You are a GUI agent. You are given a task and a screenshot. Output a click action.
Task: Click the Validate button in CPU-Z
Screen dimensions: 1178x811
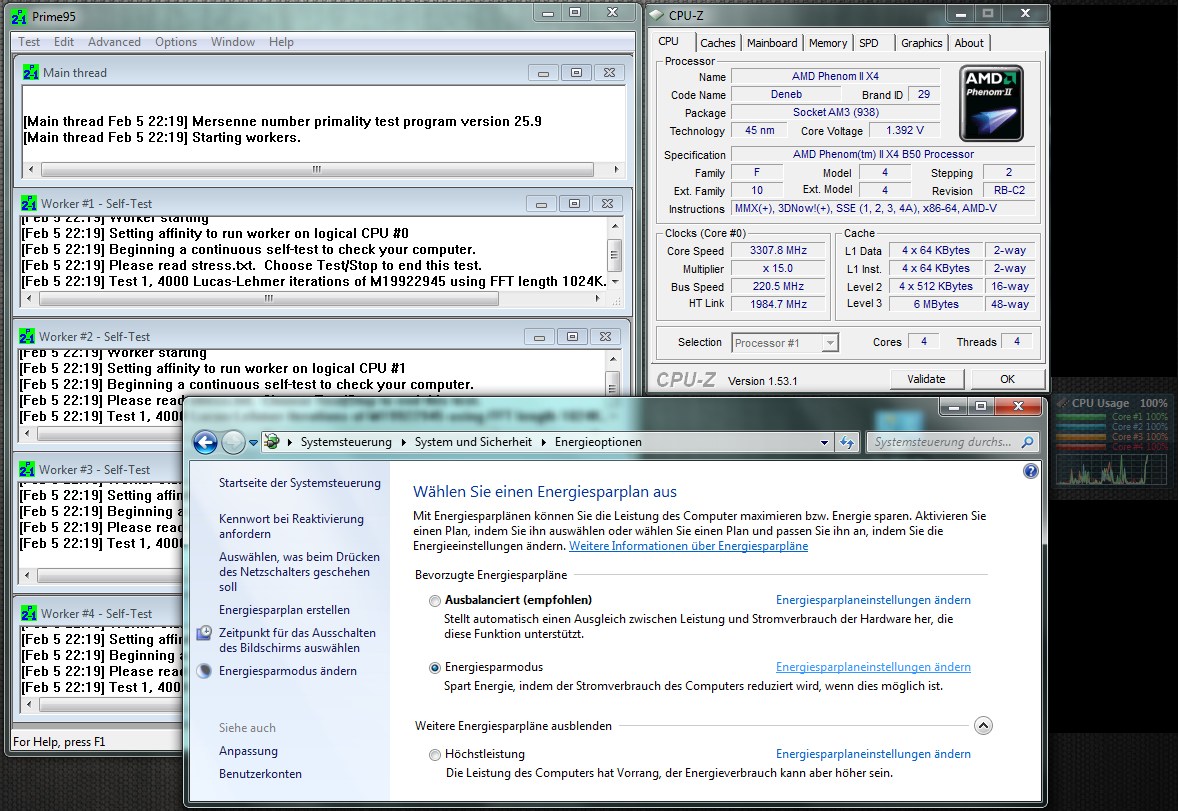click(x=926, y=380)
